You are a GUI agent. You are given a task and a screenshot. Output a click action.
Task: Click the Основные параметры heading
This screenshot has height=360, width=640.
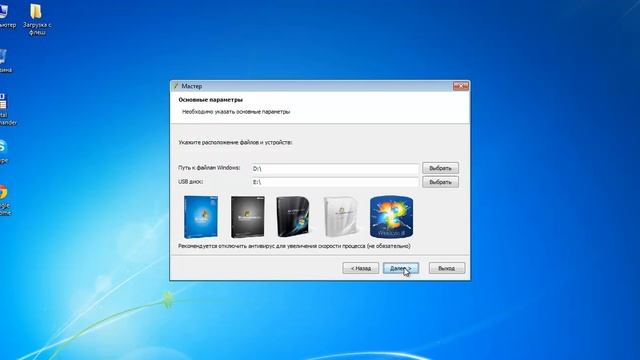tap(211, 100)
